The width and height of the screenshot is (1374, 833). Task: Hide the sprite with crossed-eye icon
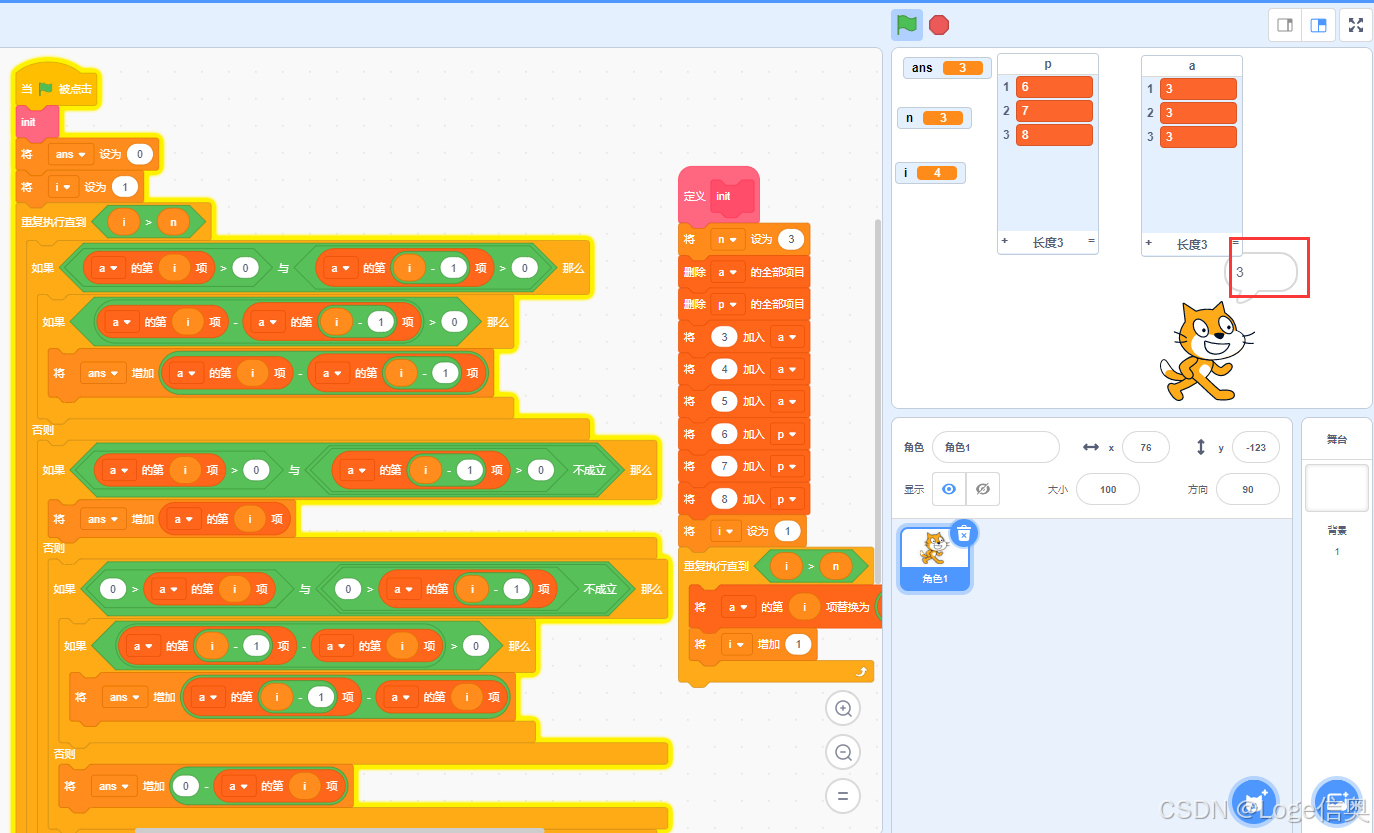click(x=982, y=489)
